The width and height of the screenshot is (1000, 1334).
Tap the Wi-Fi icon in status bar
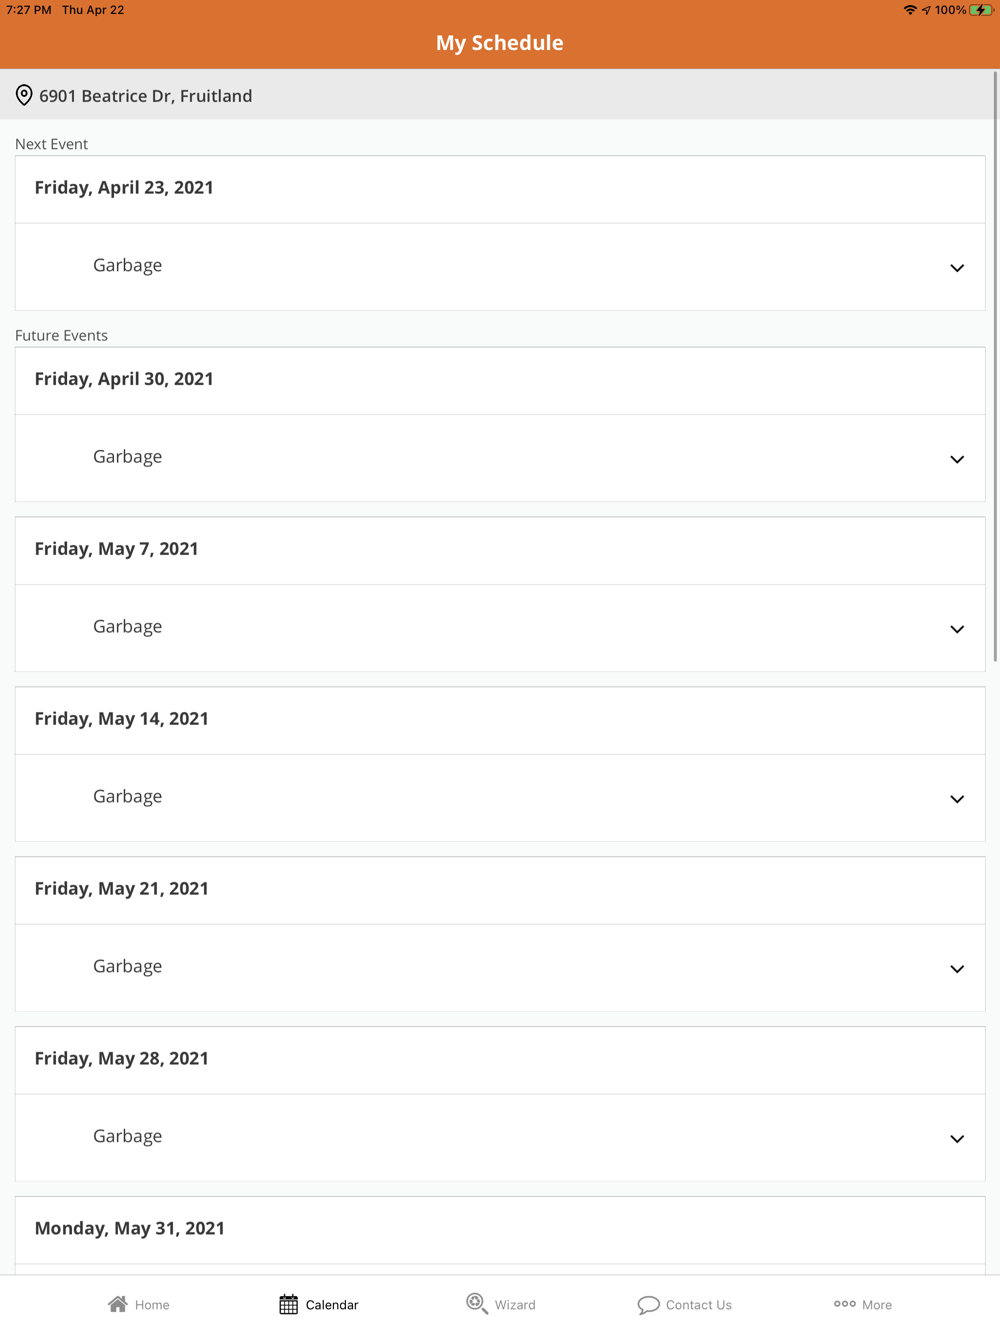click(909, 10)
